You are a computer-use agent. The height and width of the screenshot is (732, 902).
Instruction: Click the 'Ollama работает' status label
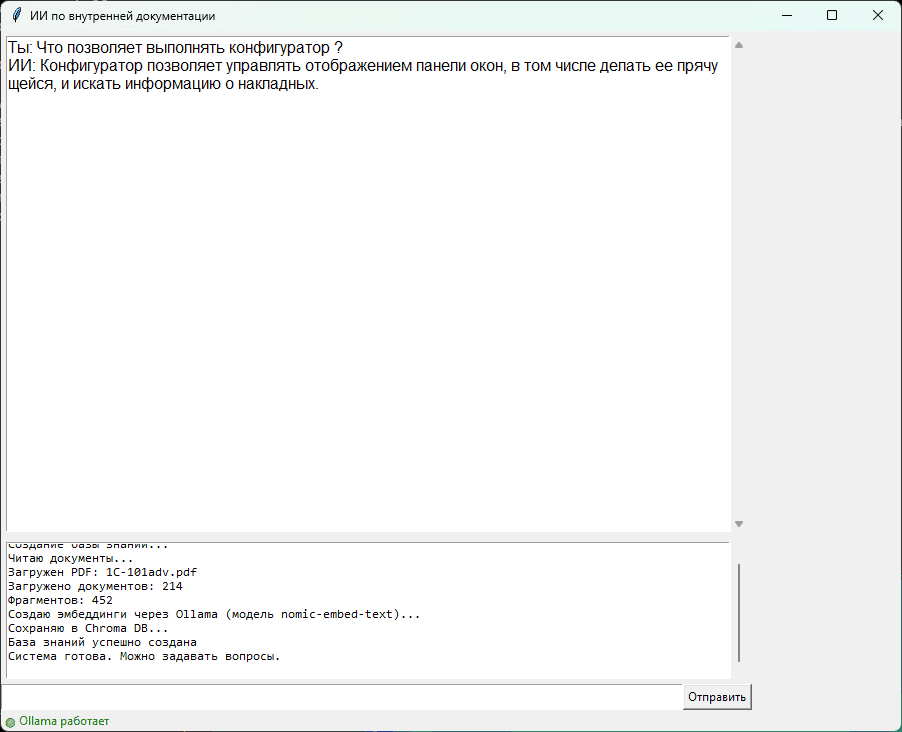(64, 721)
